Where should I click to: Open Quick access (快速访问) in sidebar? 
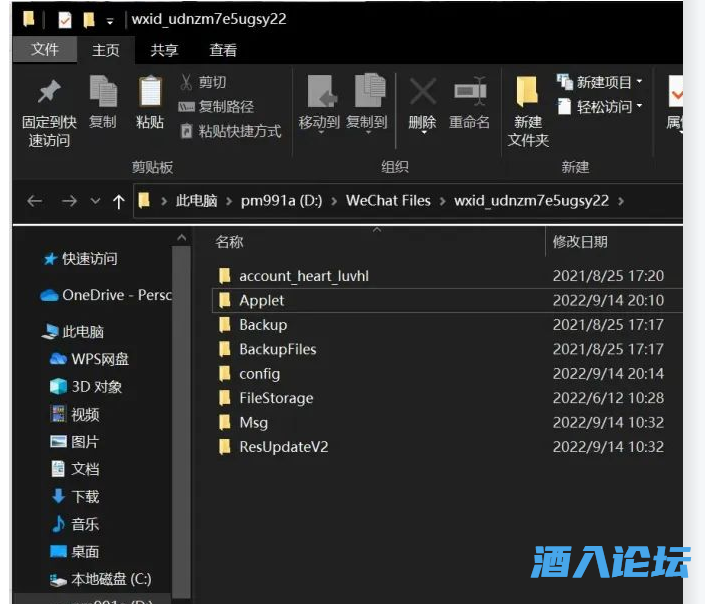tap(81, 259)
